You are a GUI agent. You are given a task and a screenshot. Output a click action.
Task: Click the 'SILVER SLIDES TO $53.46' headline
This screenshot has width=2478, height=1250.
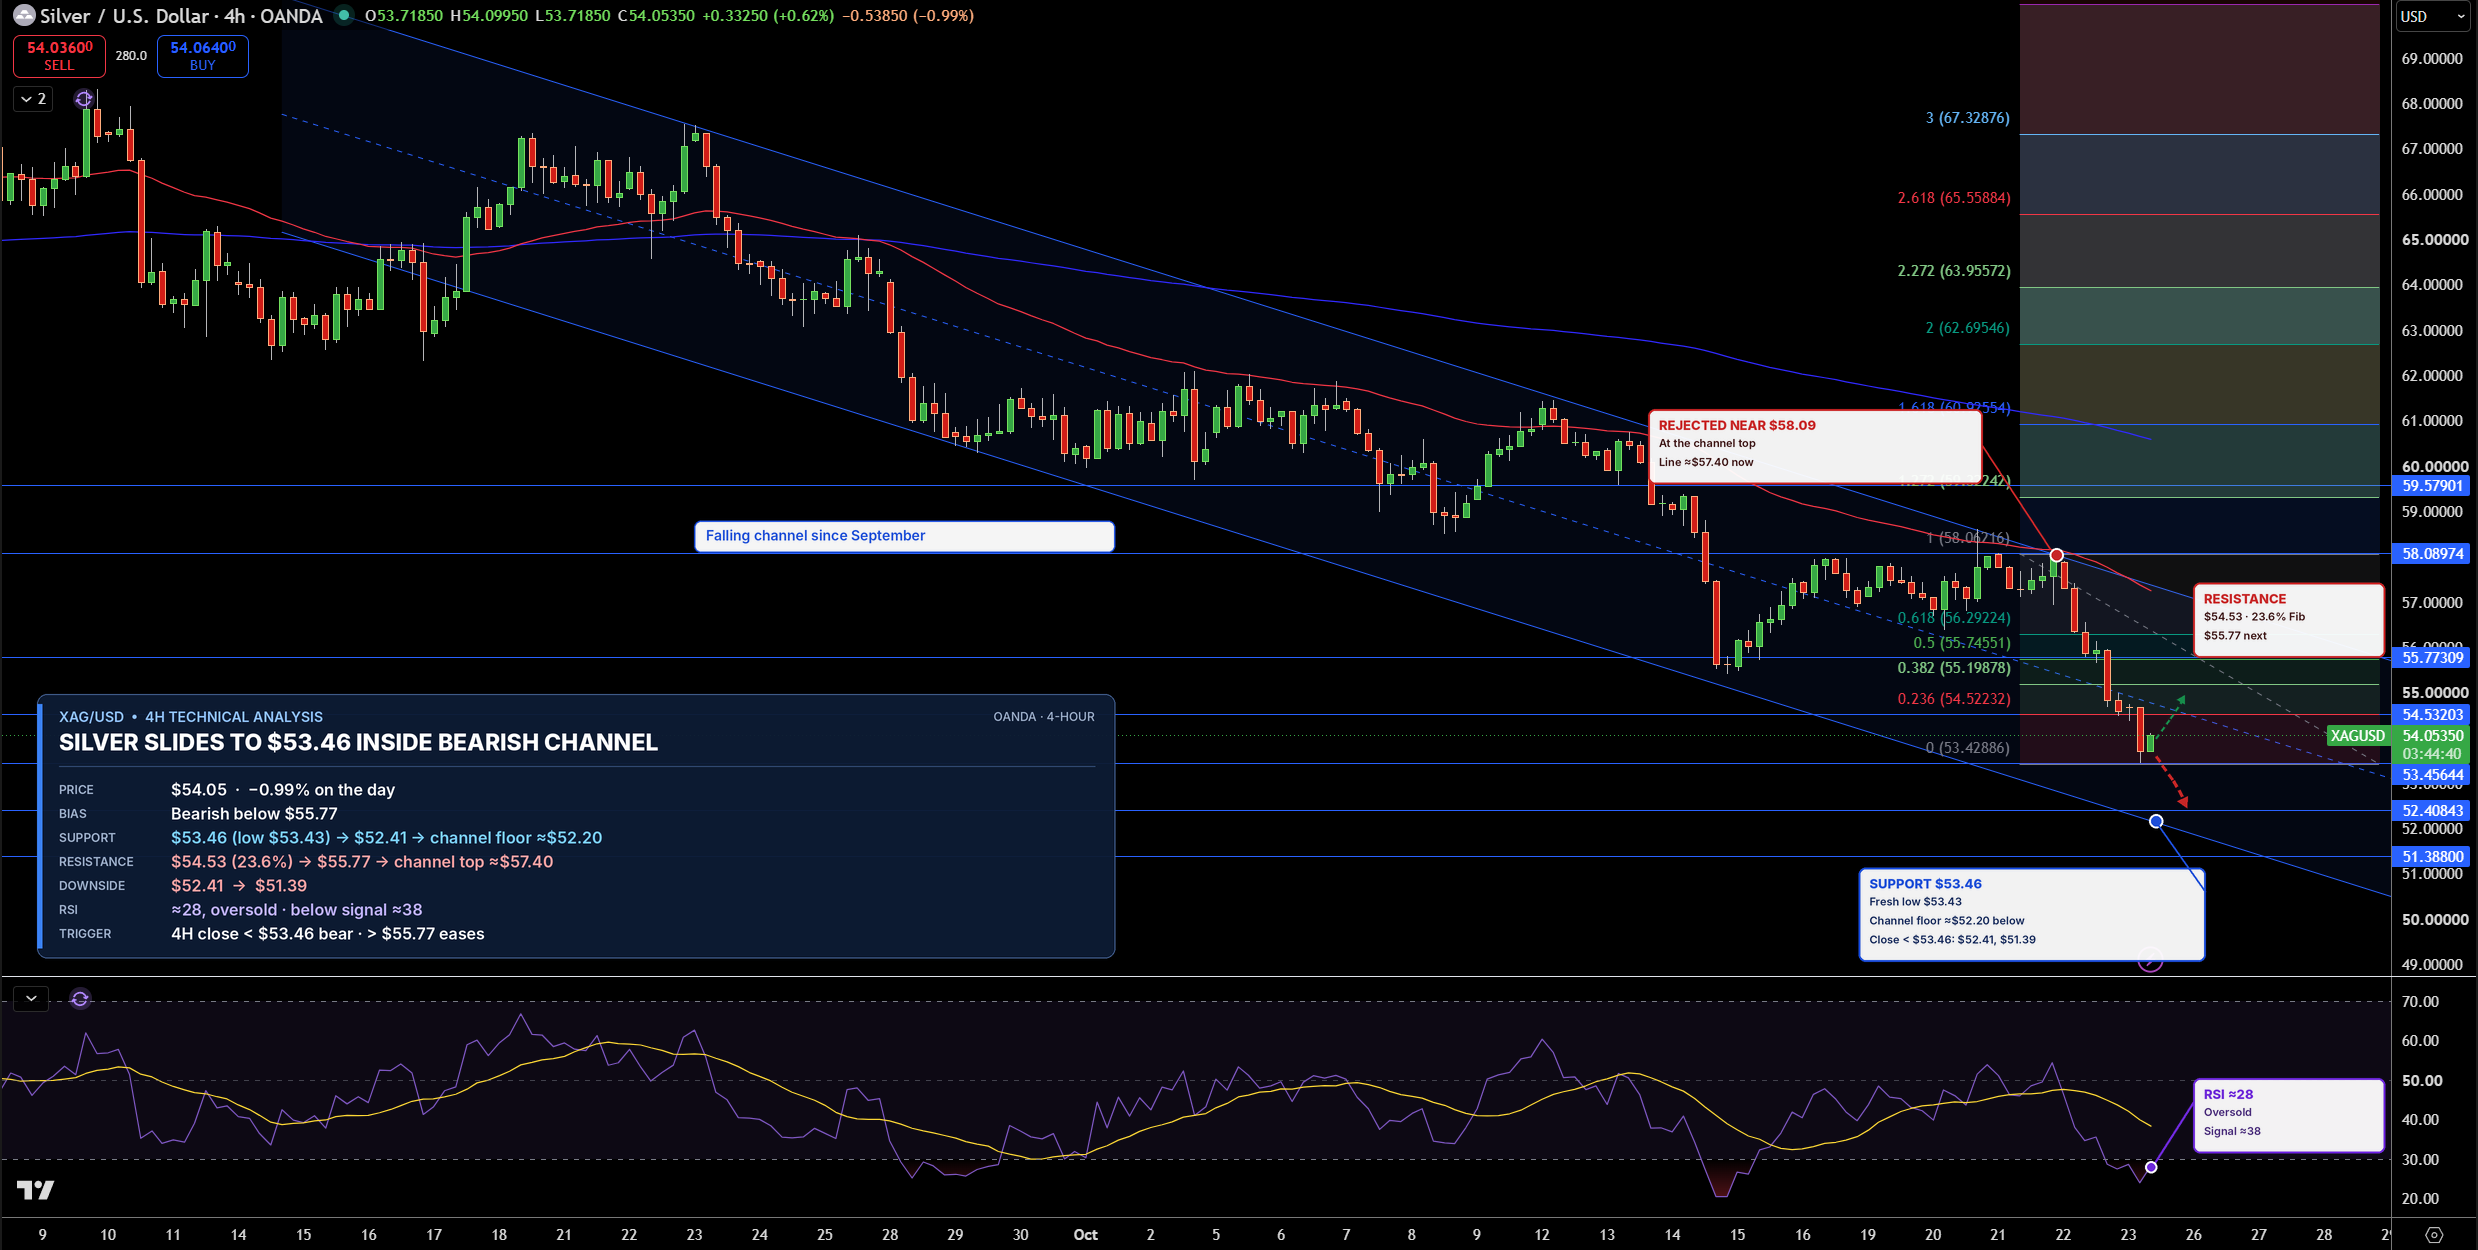click(358, 742)
